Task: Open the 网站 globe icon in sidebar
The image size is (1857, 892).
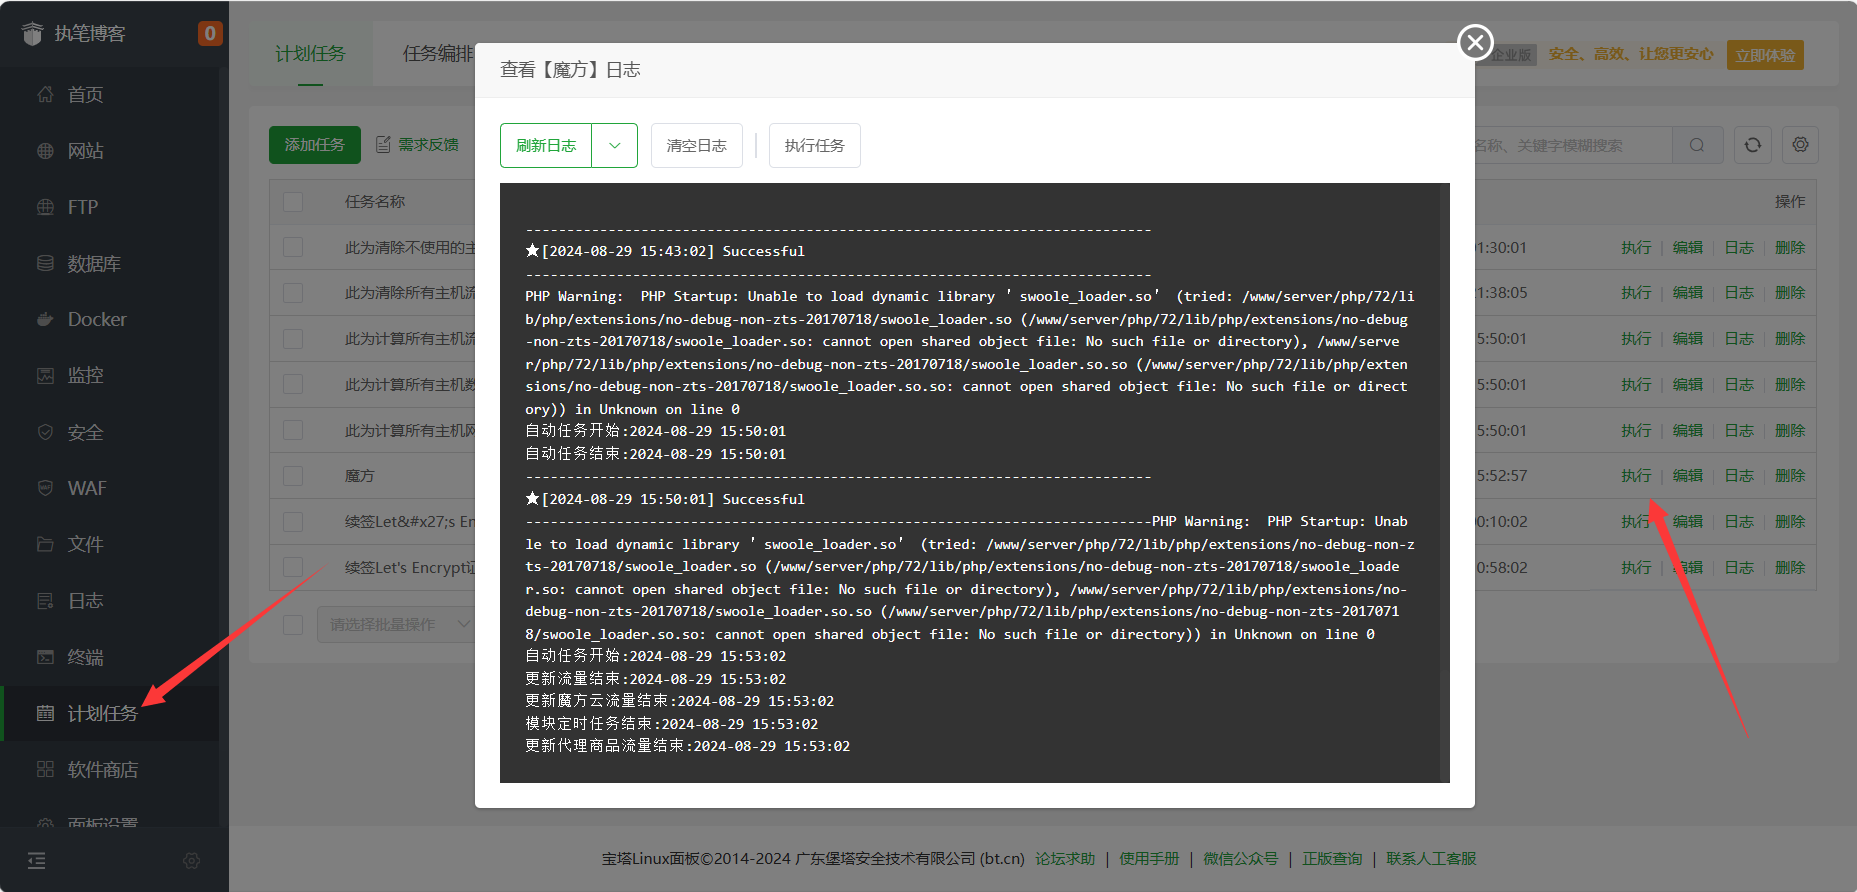Action: click(x=45, y=151)
